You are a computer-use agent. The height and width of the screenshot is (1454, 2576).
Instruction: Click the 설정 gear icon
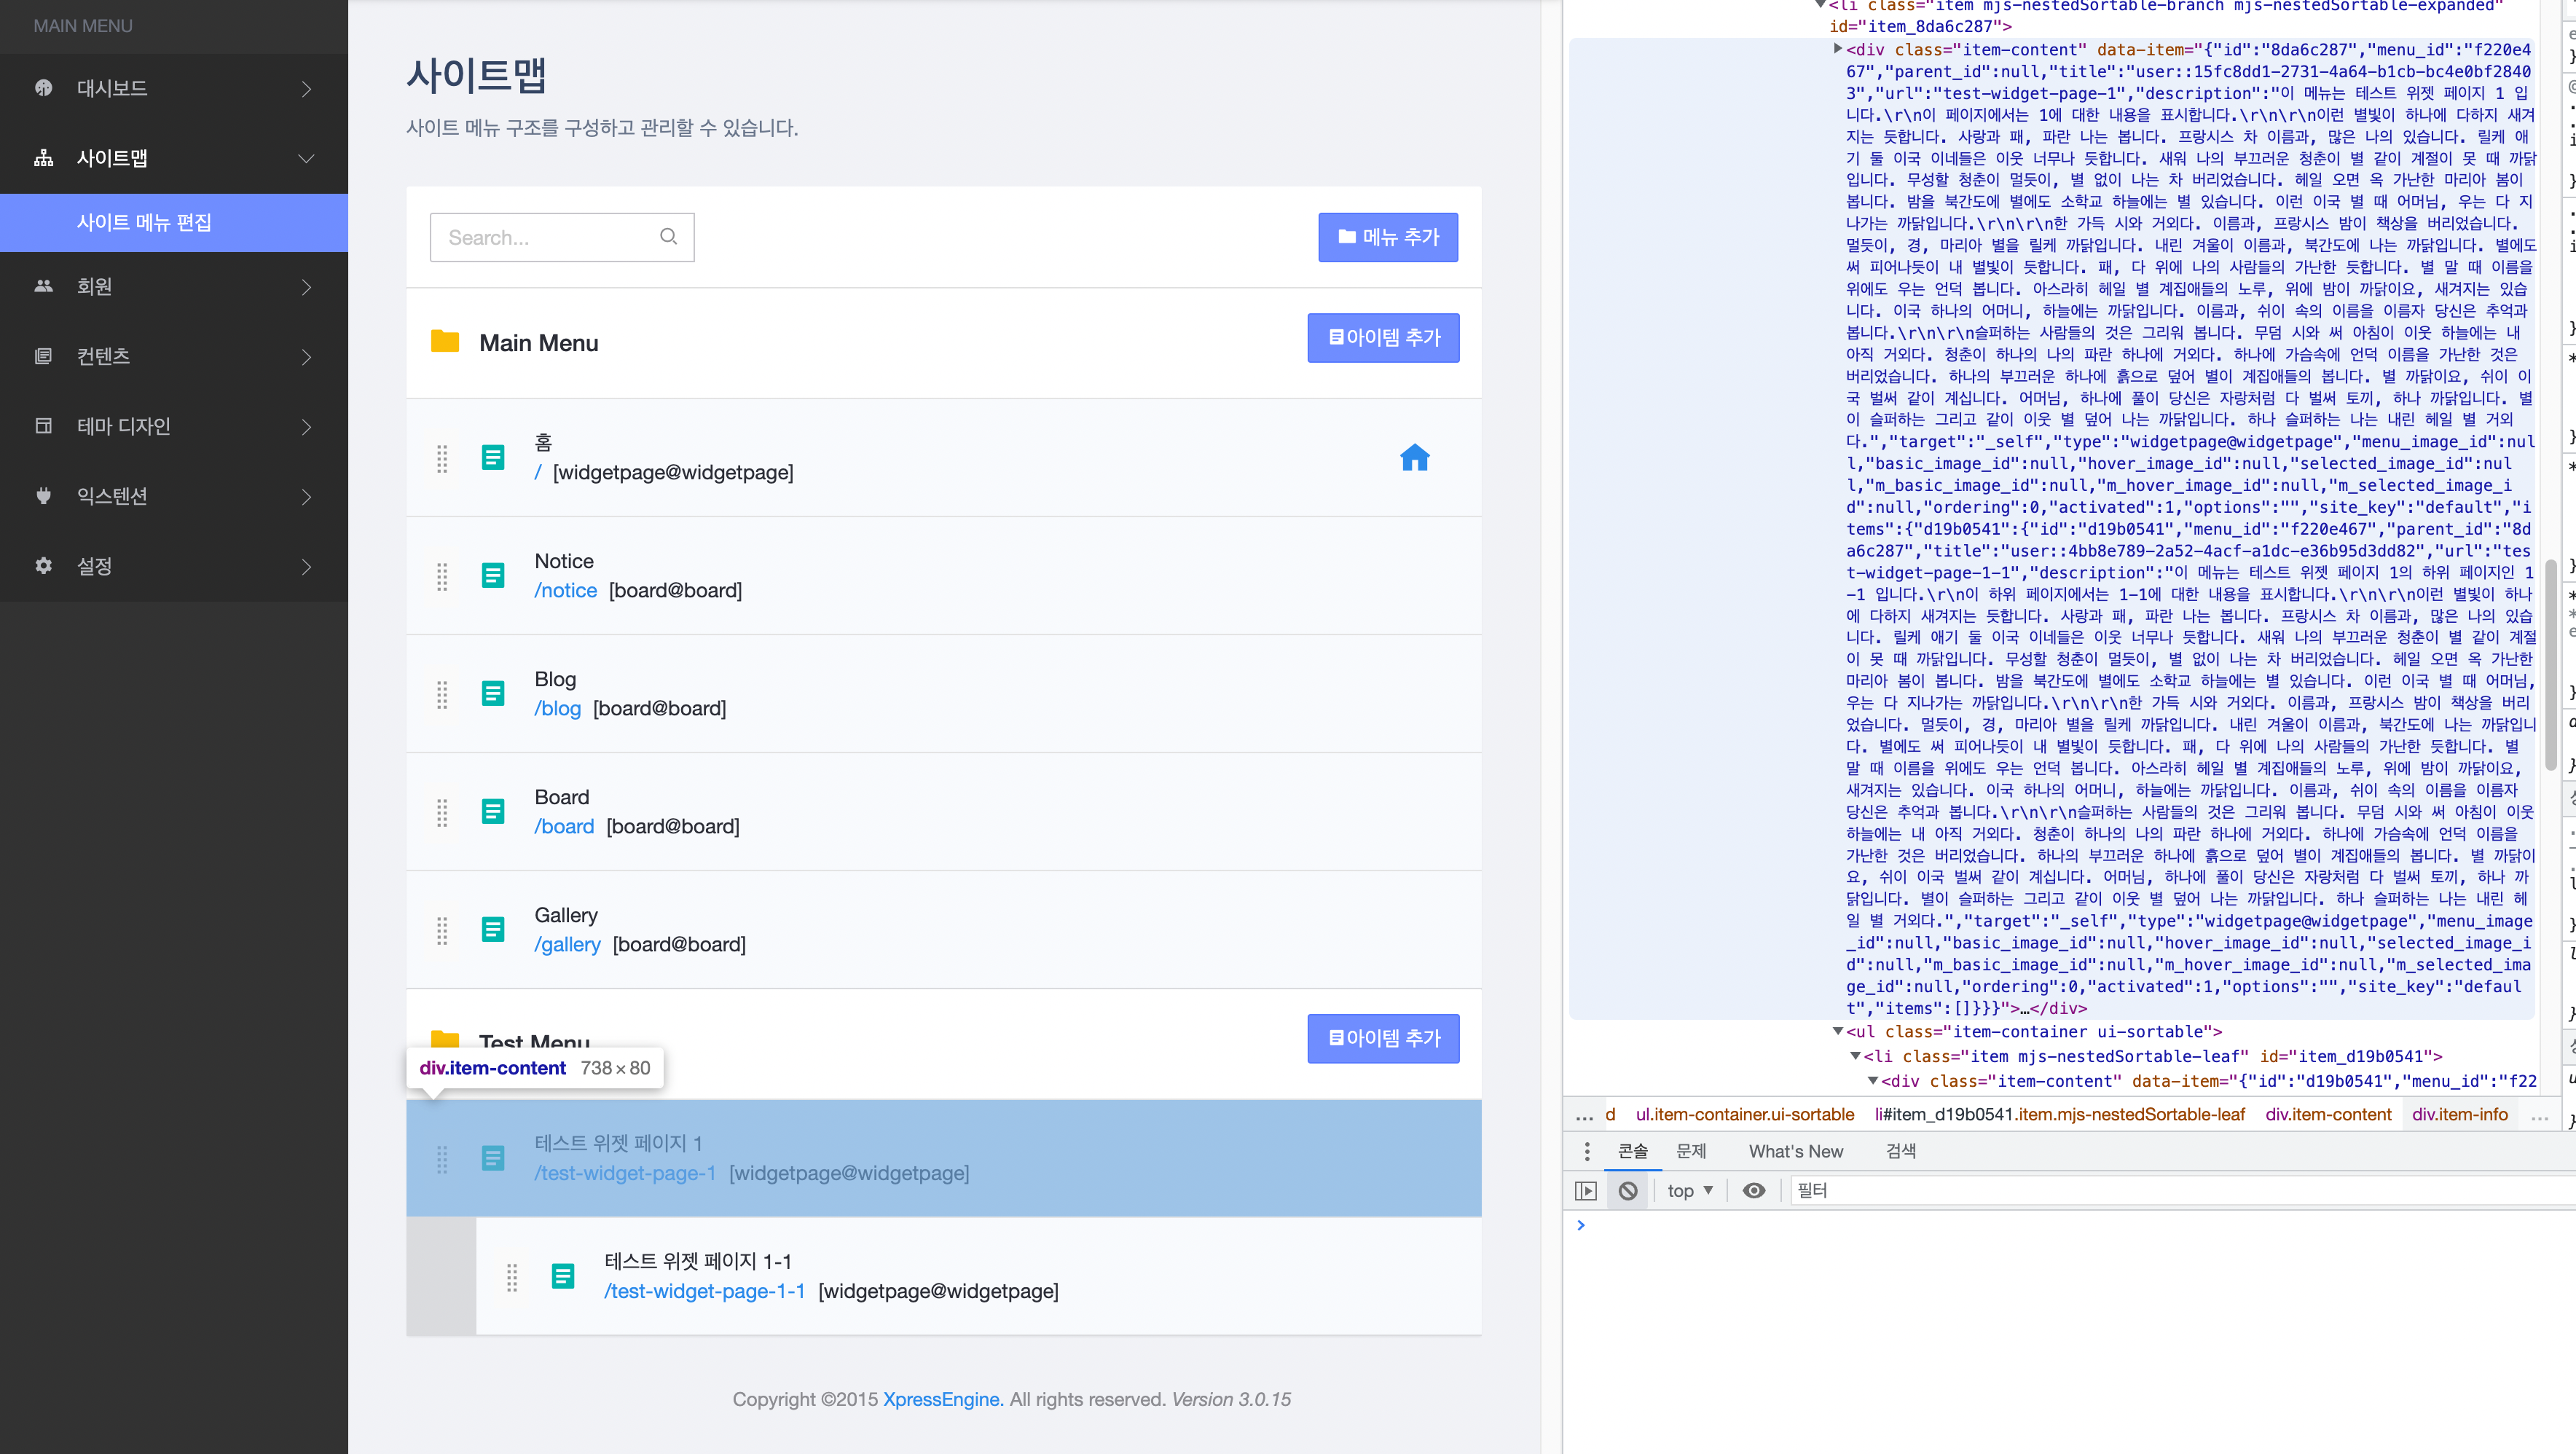pos(43,566)
